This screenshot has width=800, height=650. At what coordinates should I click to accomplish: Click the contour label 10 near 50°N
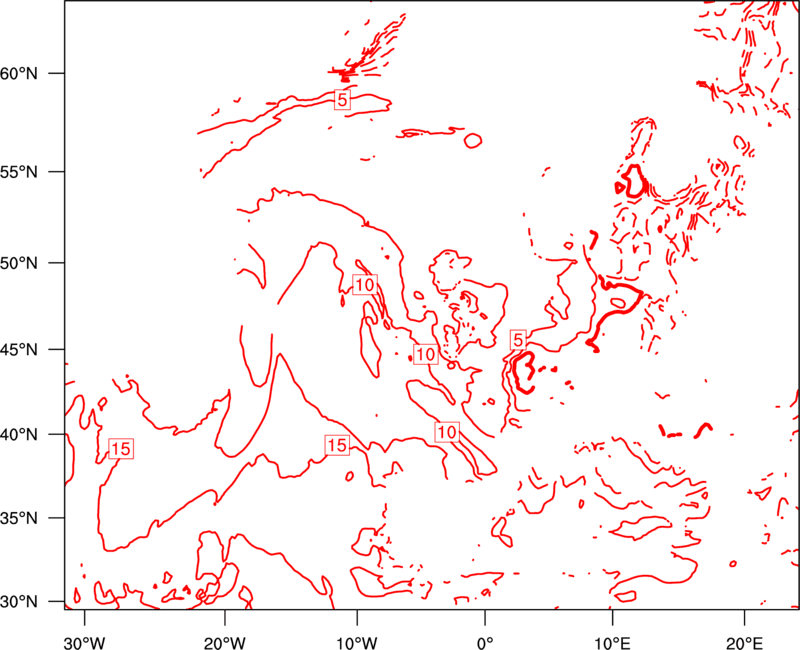pyautogui.click(x=365, y=284)
